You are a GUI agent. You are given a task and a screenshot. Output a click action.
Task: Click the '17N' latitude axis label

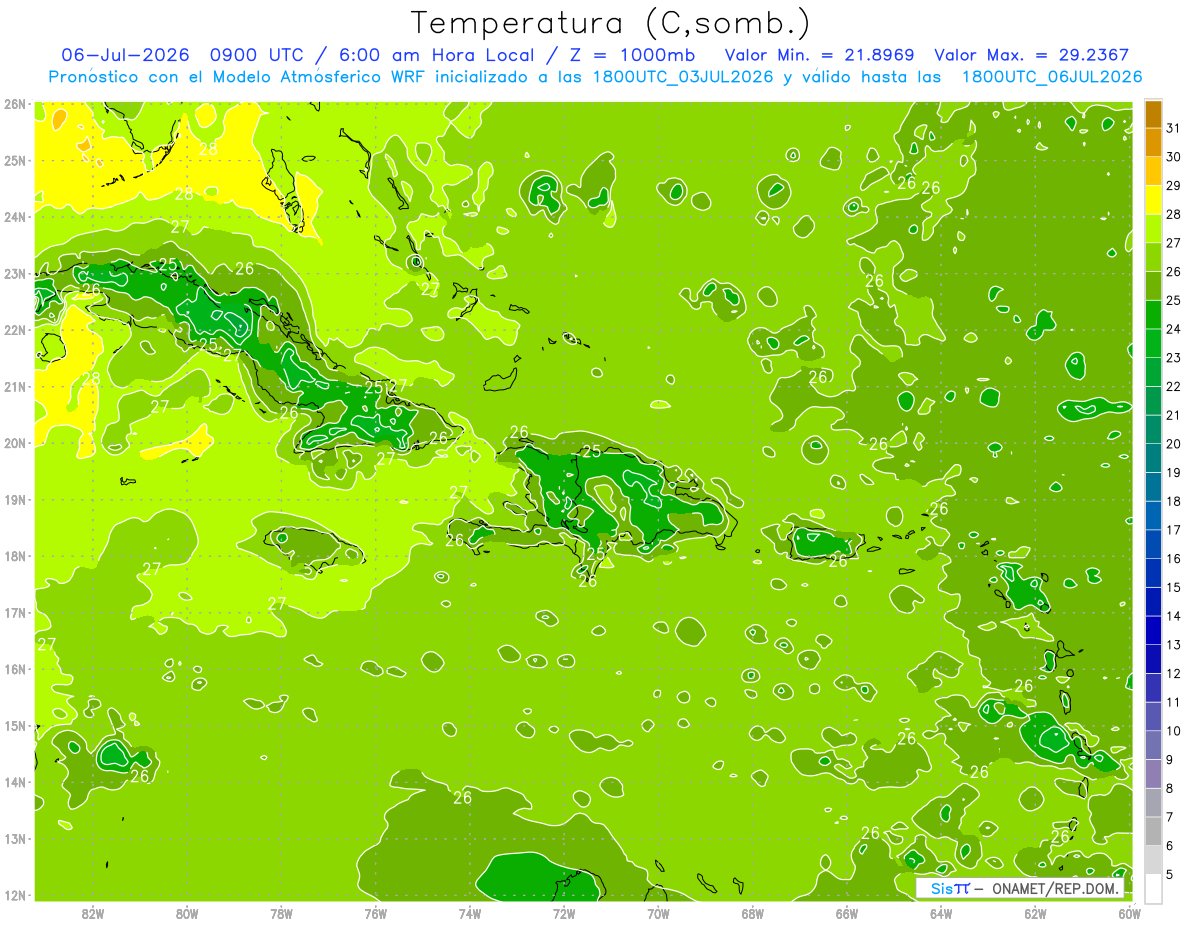[14, 613]
